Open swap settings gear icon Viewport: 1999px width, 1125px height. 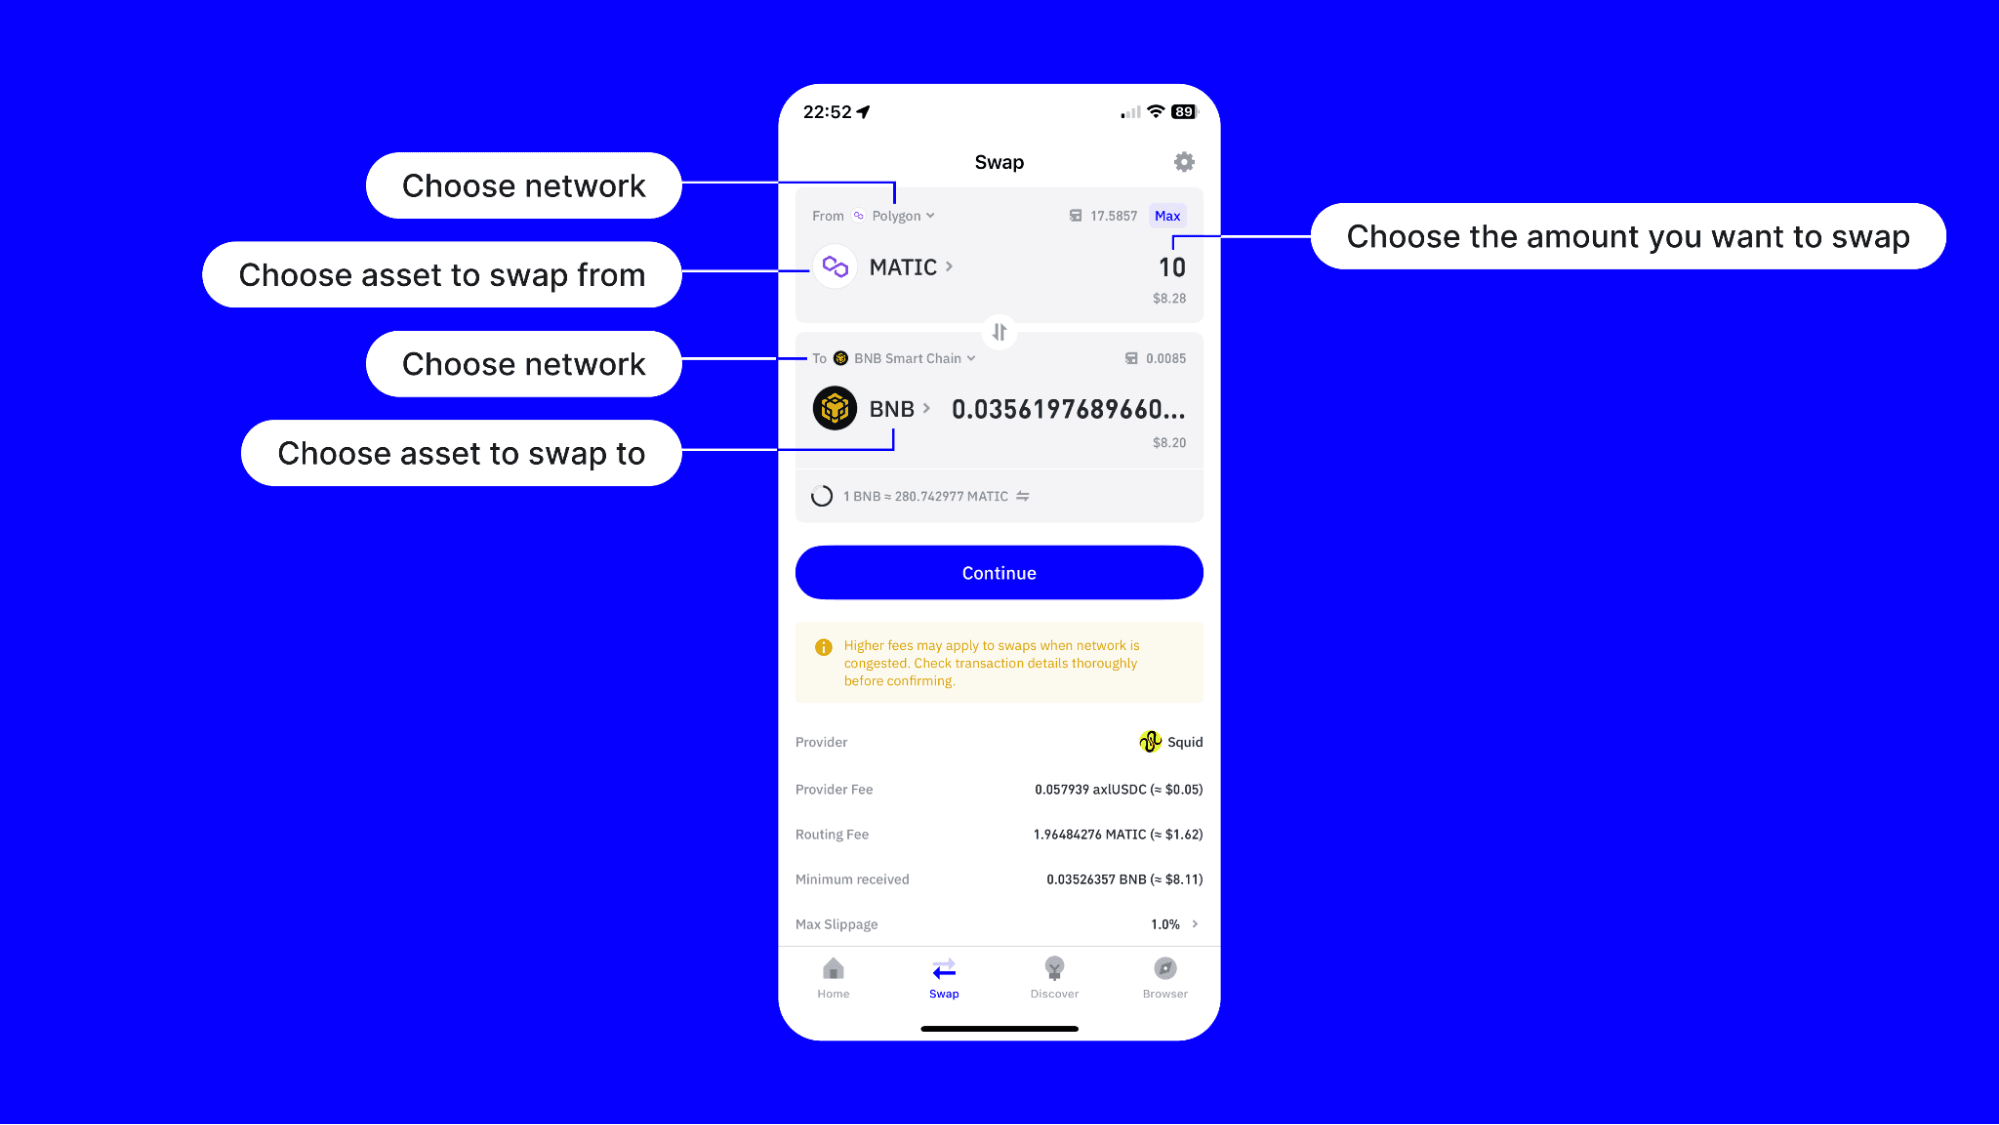tap(1183, 162)
